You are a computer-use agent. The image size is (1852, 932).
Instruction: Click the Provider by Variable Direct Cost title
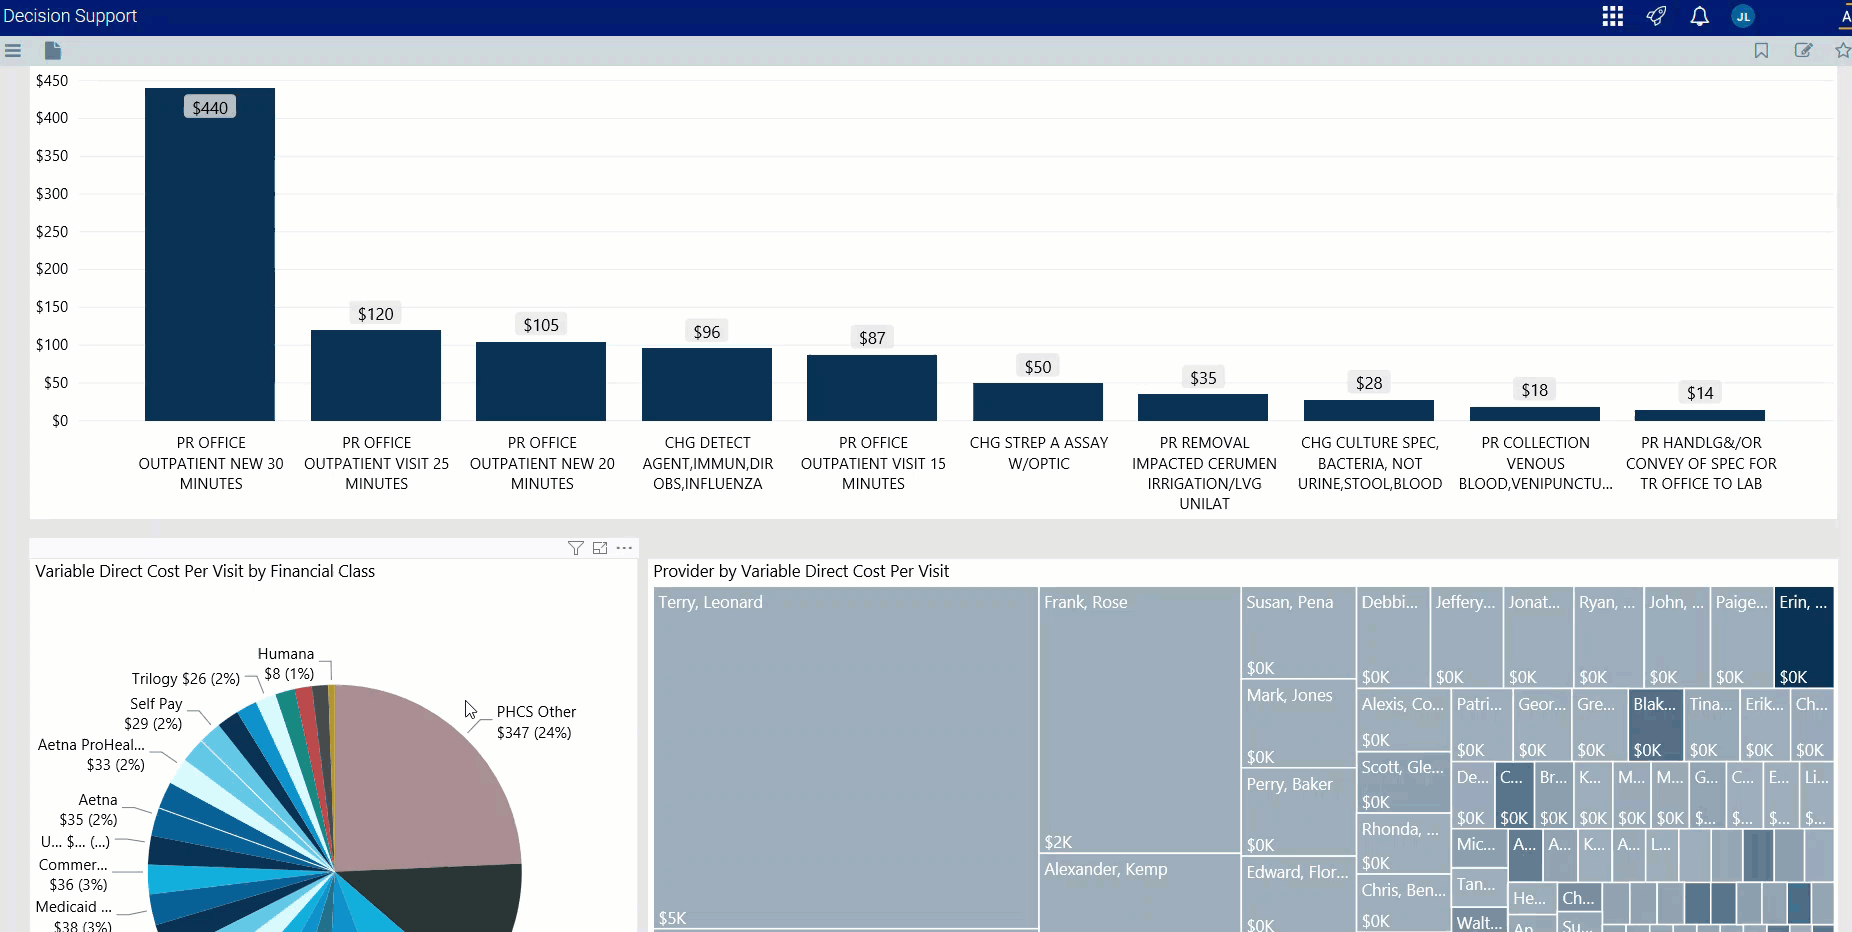pos(801,571)
